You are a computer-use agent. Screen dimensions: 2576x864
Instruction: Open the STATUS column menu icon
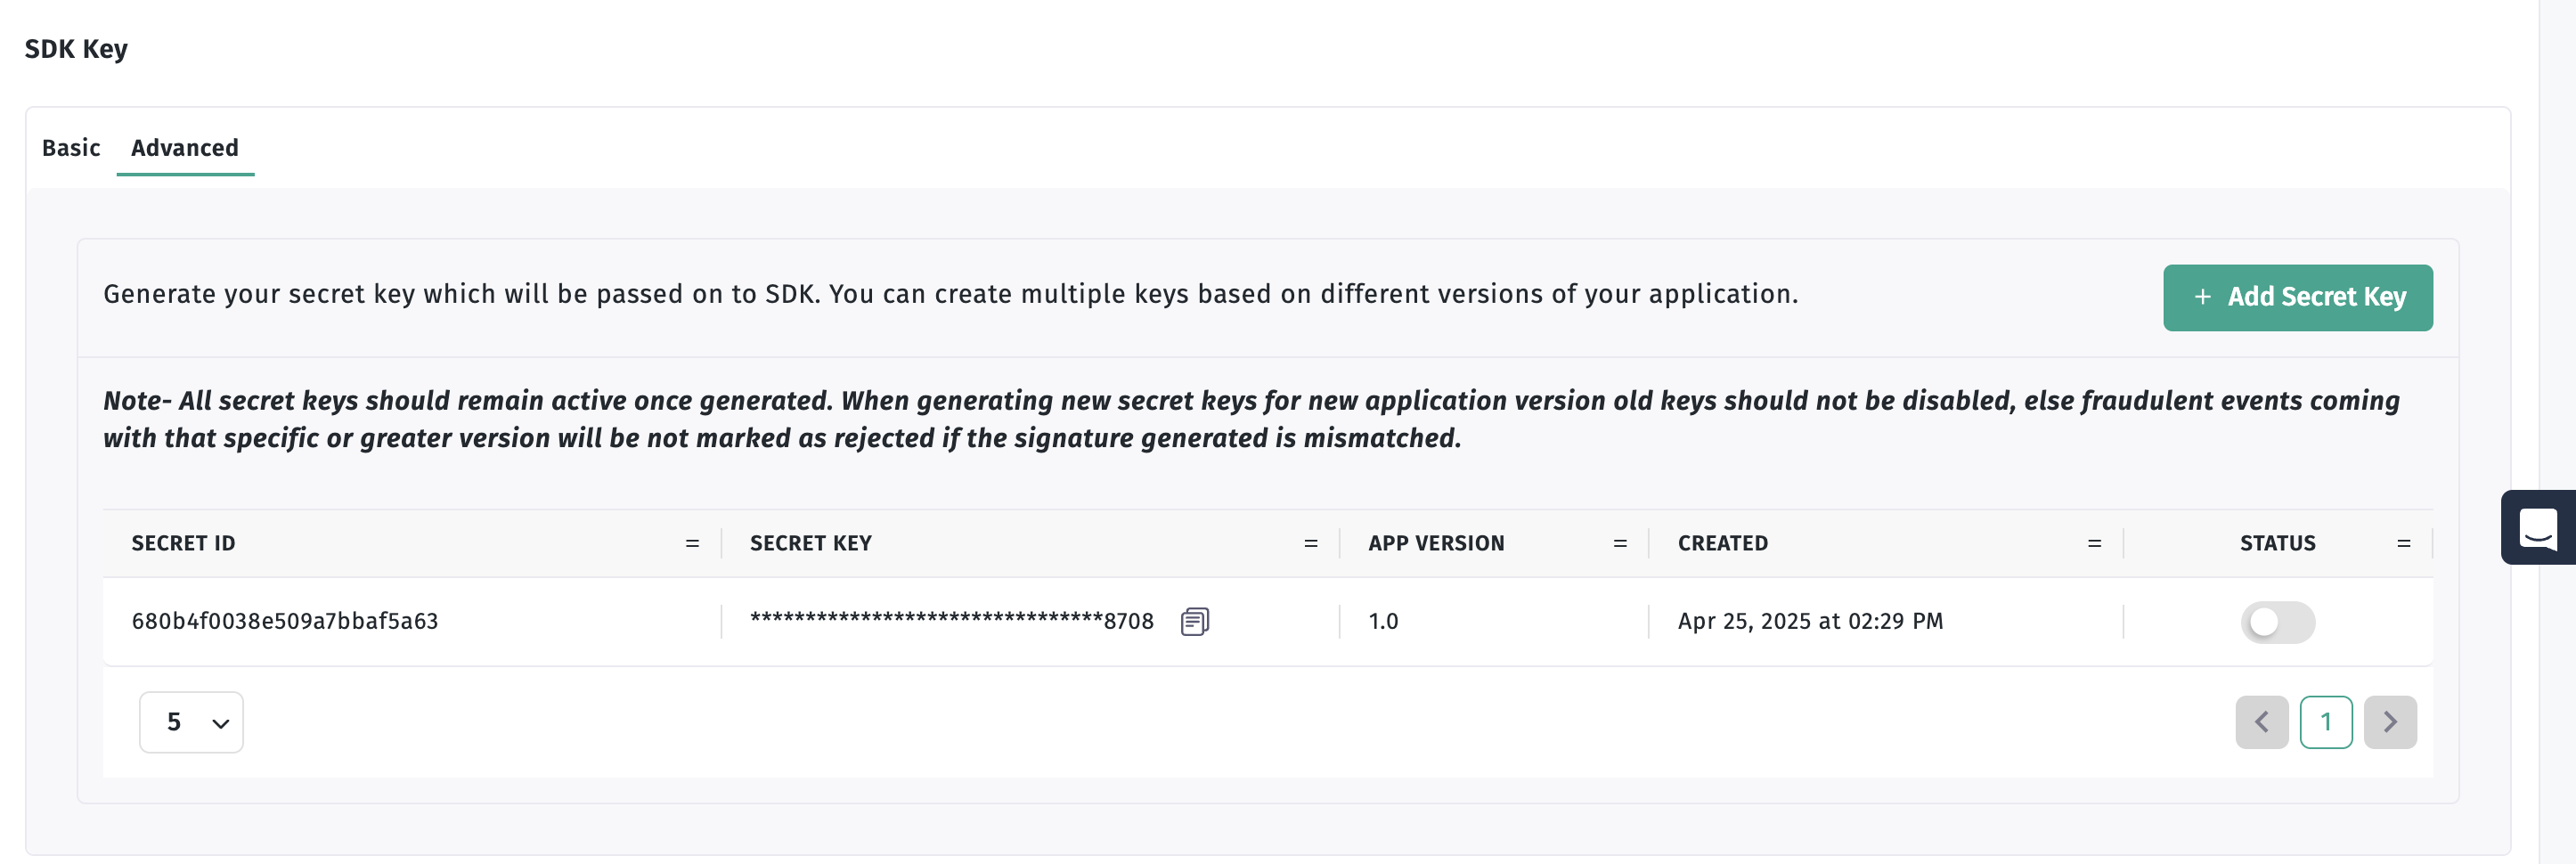pos(2403,543)
